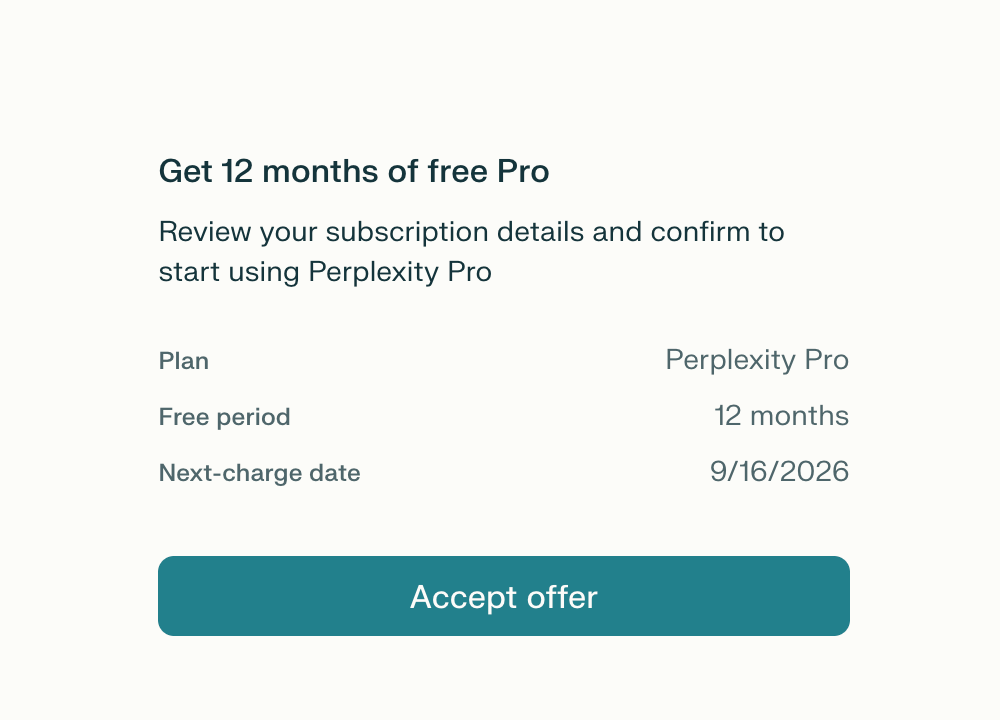Click the "start using Perplexity Pro" text line
Screen dimensions: 1000x720
pyautogui.click(x=325, y=272)
